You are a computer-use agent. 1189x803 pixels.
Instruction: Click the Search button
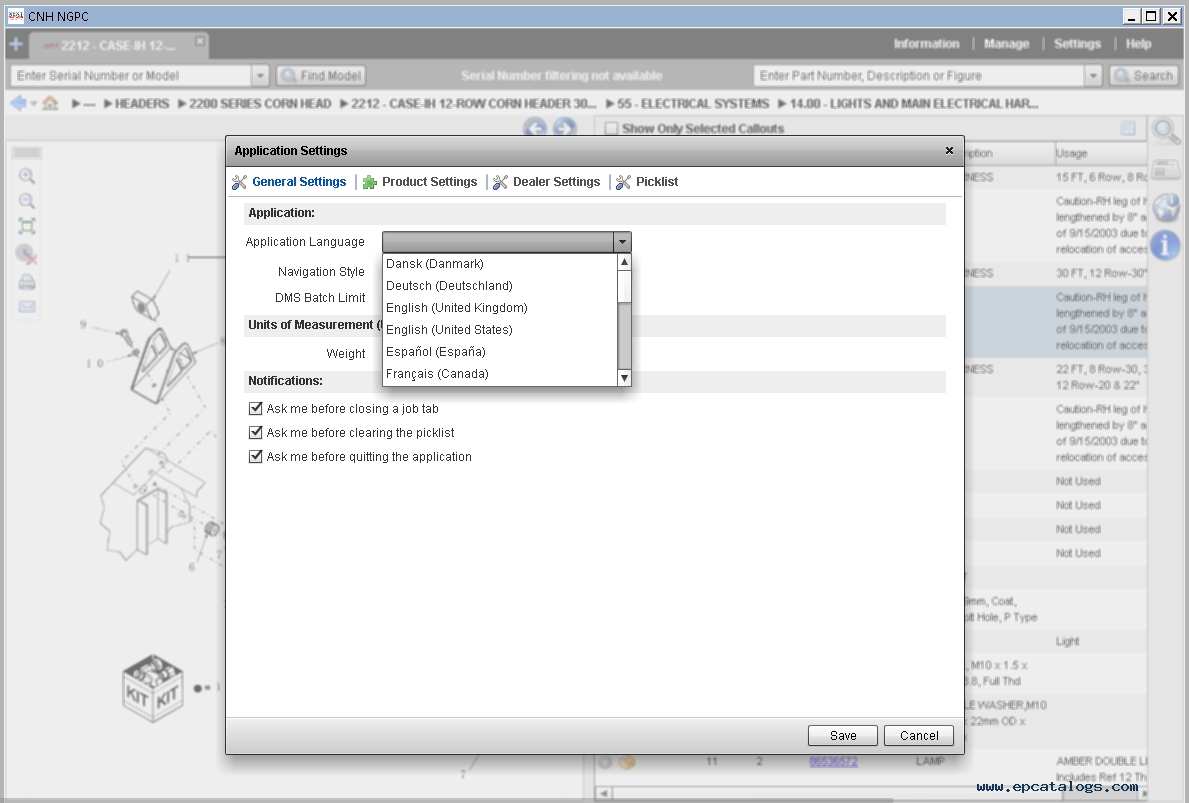tap(1144, 76)
